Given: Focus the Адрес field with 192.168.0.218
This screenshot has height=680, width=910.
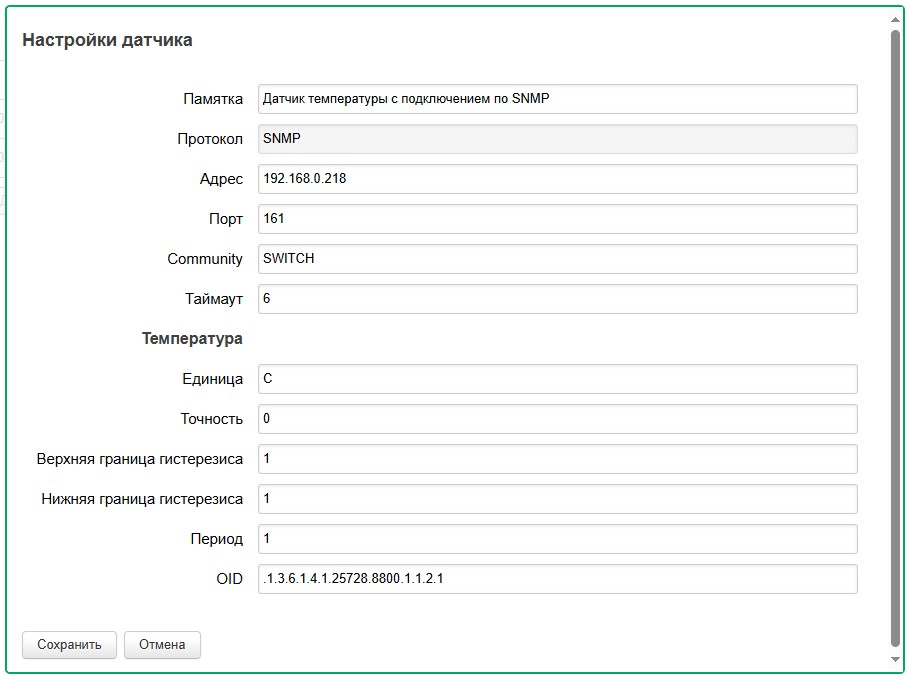Looking at the screenshot, I should click(557, 179).
